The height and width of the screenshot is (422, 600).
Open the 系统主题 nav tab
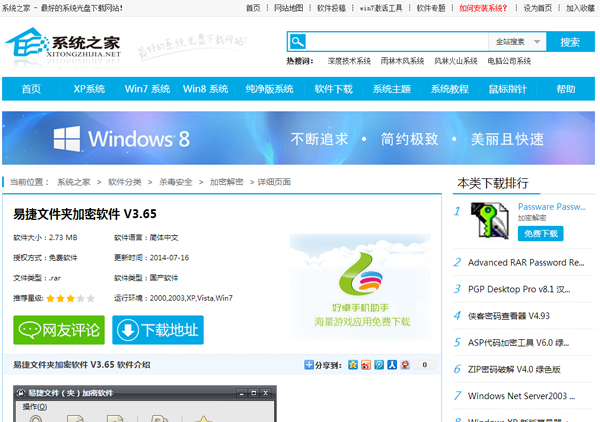[x=392, y=89]
